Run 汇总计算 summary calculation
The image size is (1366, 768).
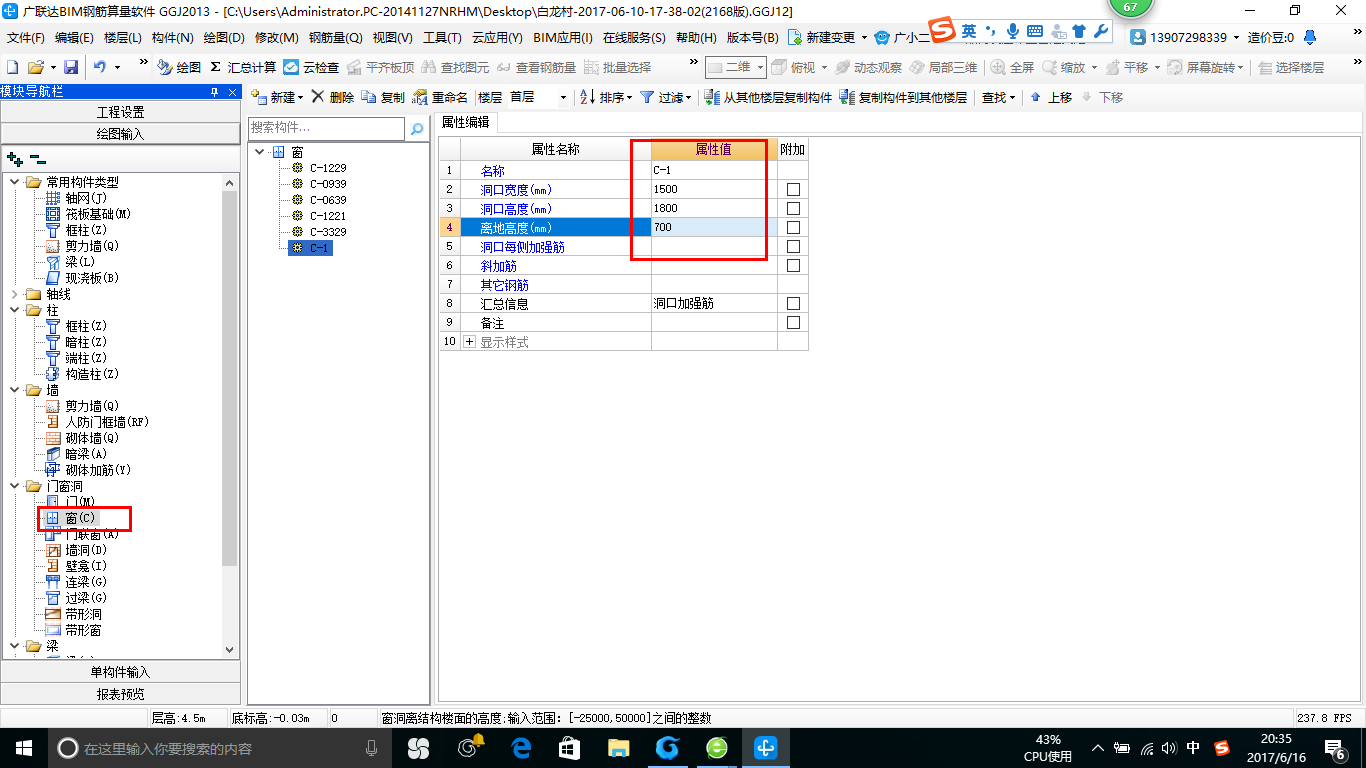(243, 67)
